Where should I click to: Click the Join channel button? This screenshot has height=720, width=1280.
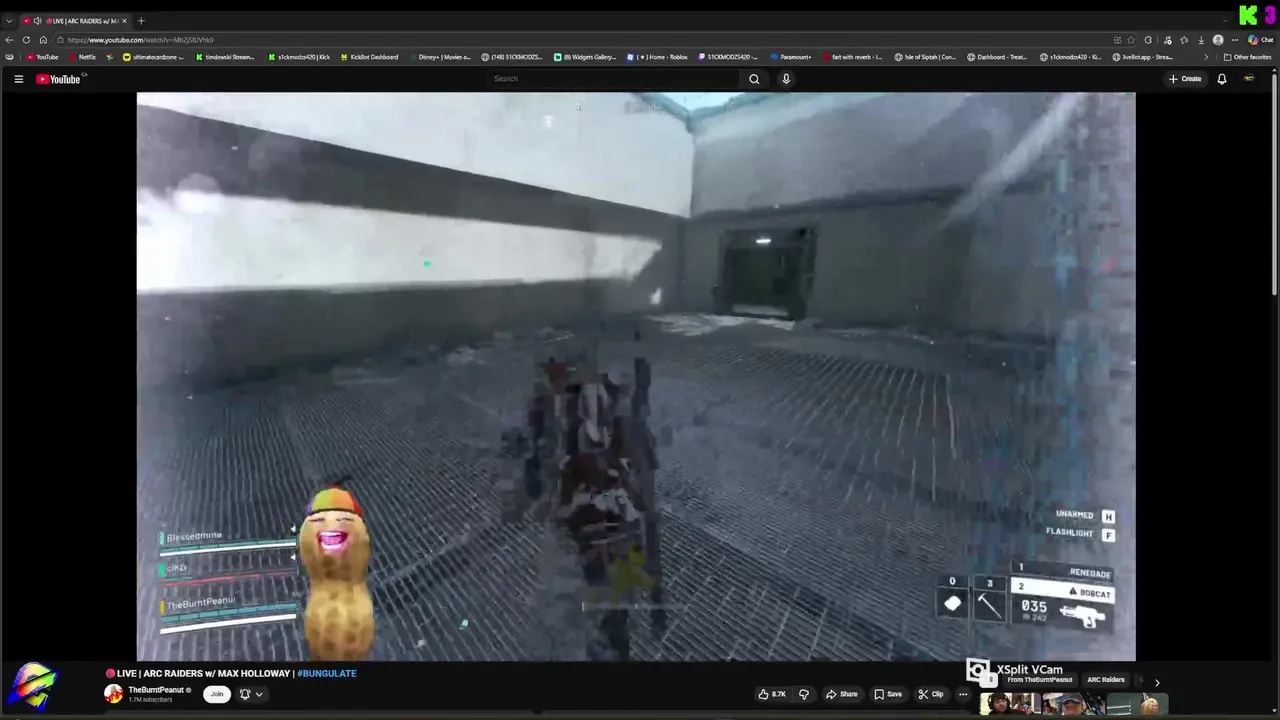pyautogui.click(x=216, y=694)
